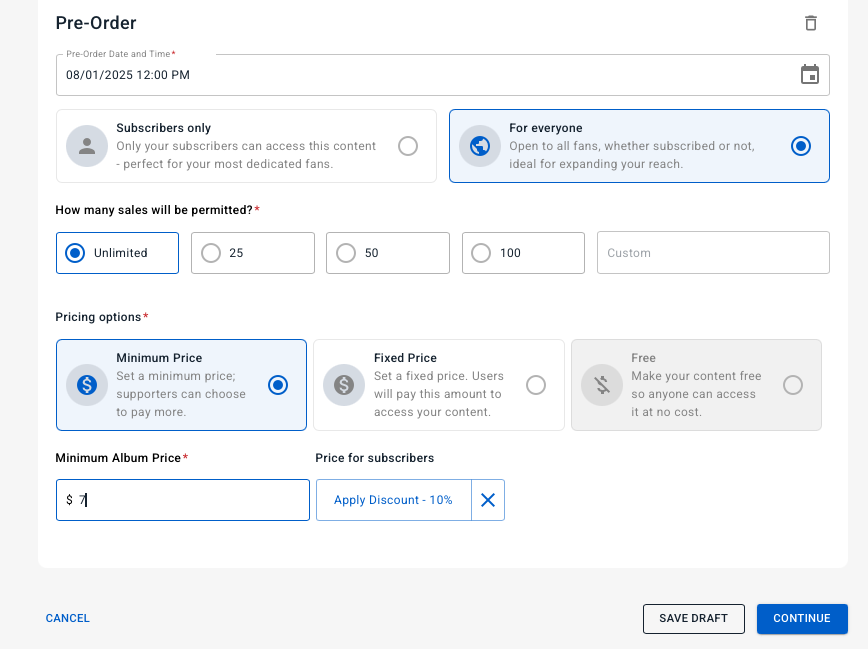This screenshot has height=649, width=868.
Task: Limit sales to 25
Action: (253, 253)
